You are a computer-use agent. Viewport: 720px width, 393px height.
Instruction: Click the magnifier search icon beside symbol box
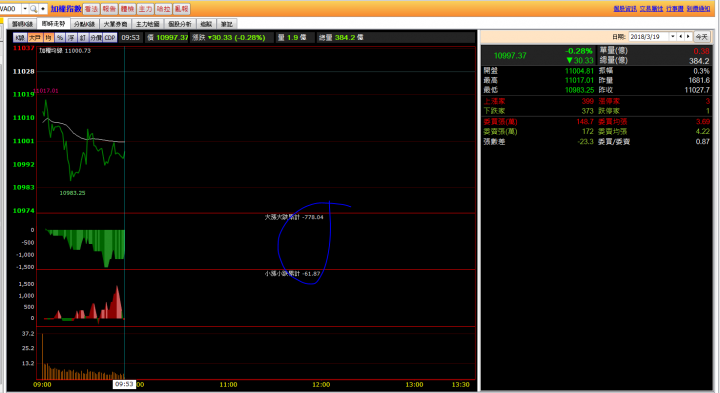(x=34, y=9)
